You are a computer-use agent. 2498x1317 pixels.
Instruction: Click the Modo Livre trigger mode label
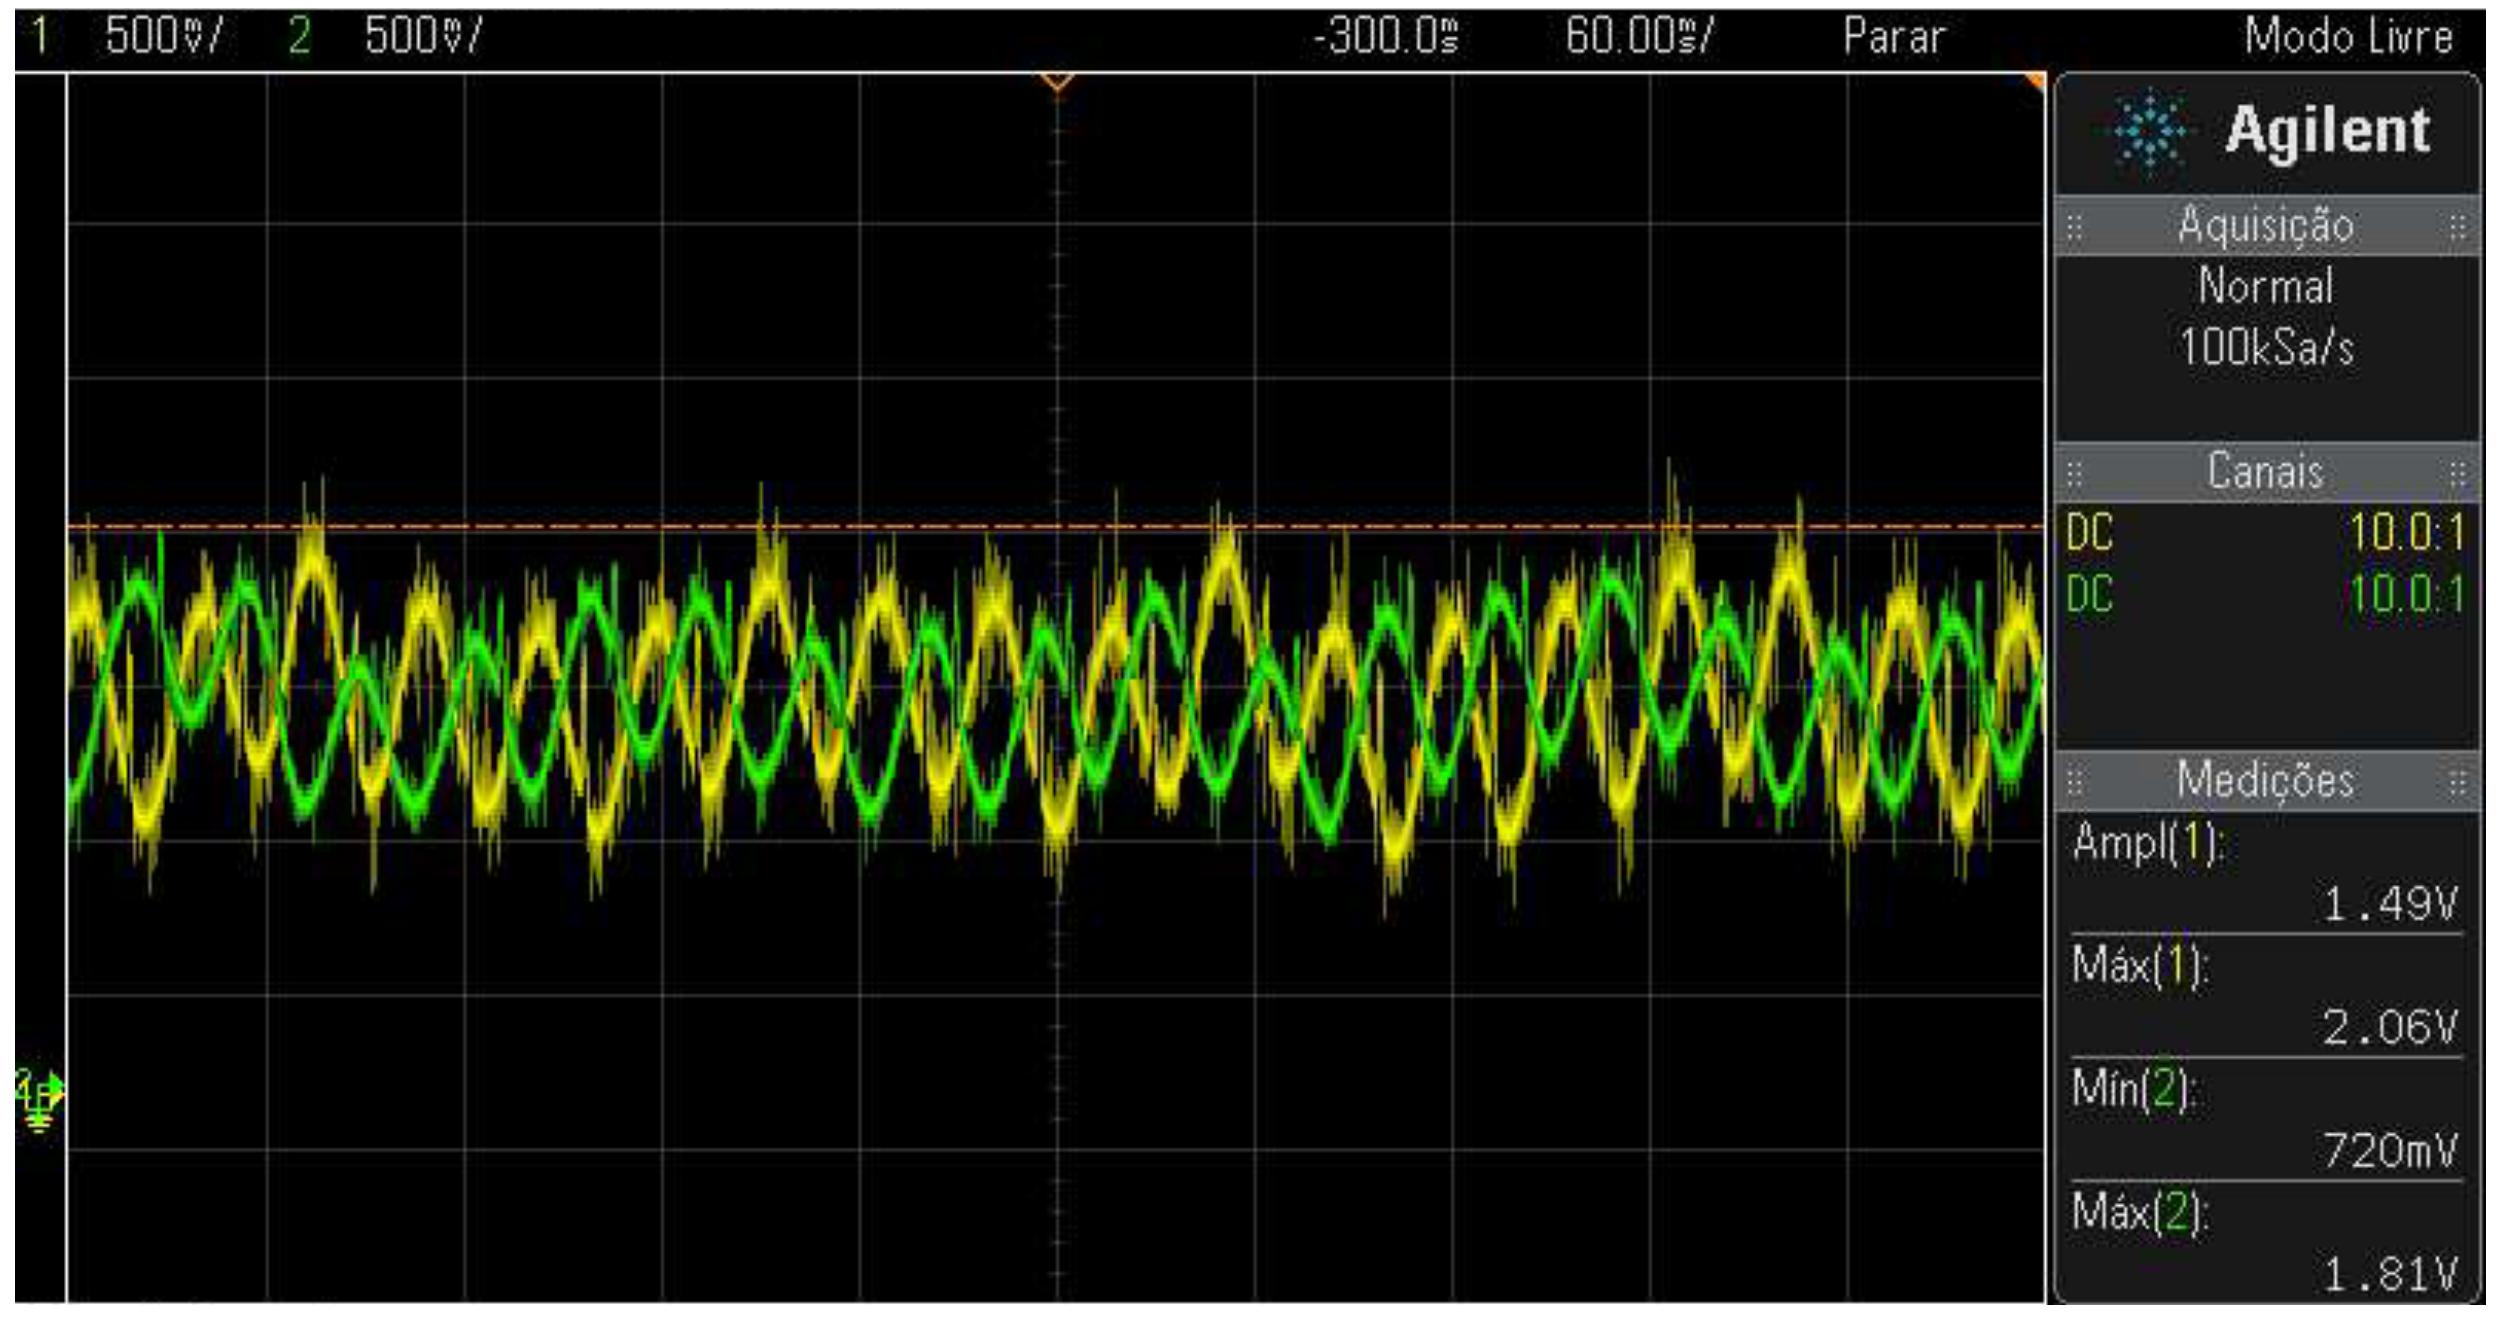tap(2348, 37)
